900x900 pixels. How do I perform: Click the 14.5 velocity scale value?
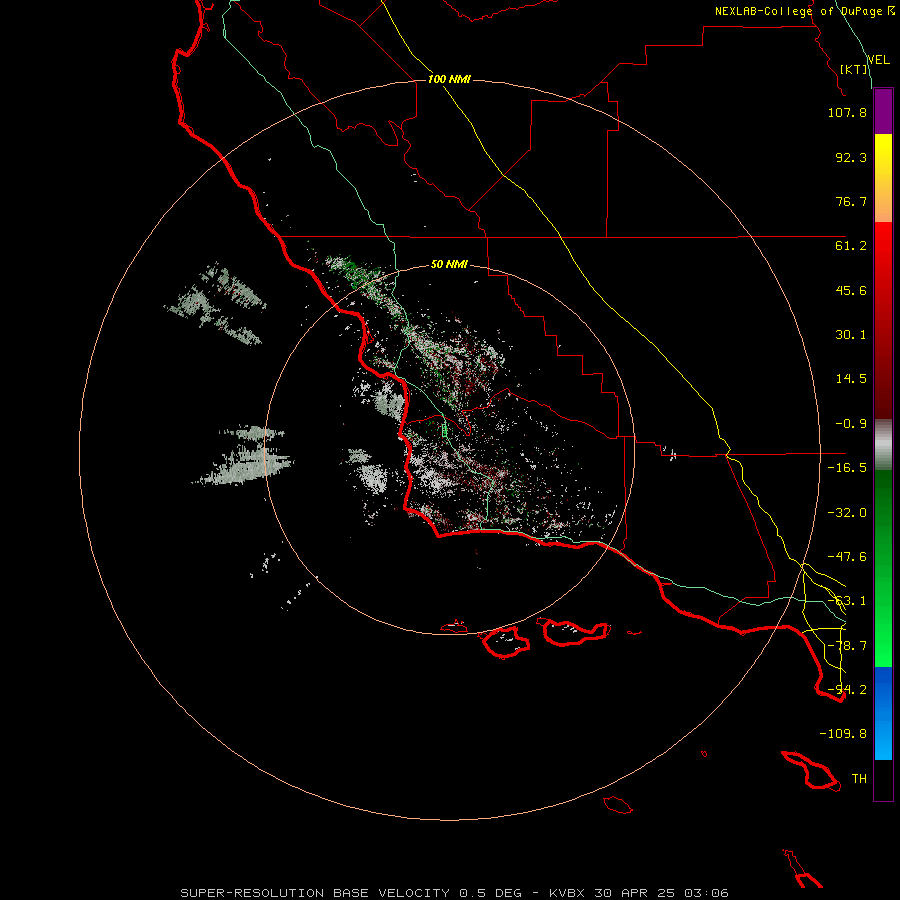pos(851,379)
